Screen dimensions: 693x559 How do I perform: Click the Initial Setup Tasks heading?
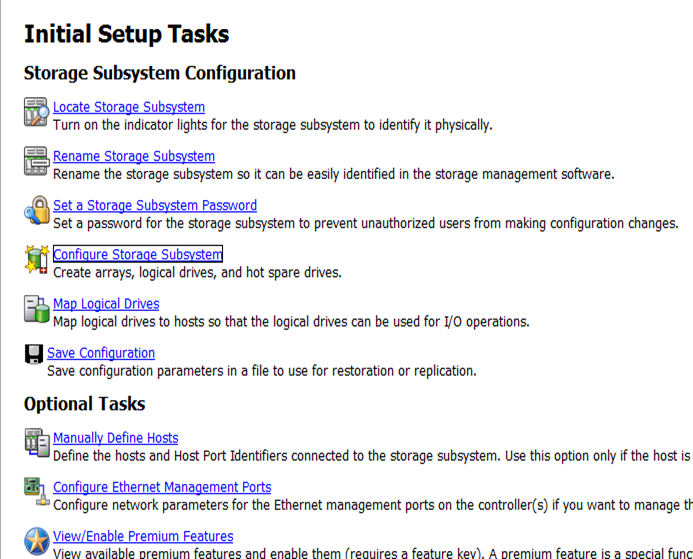[x=126, y=34]
